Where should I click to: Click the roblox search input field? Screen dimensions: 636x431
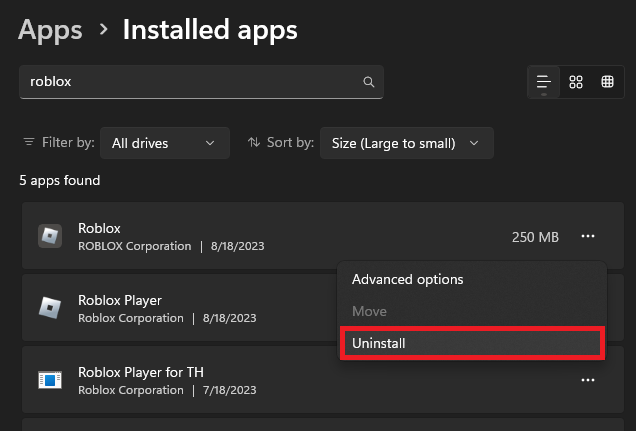[190, 82]
